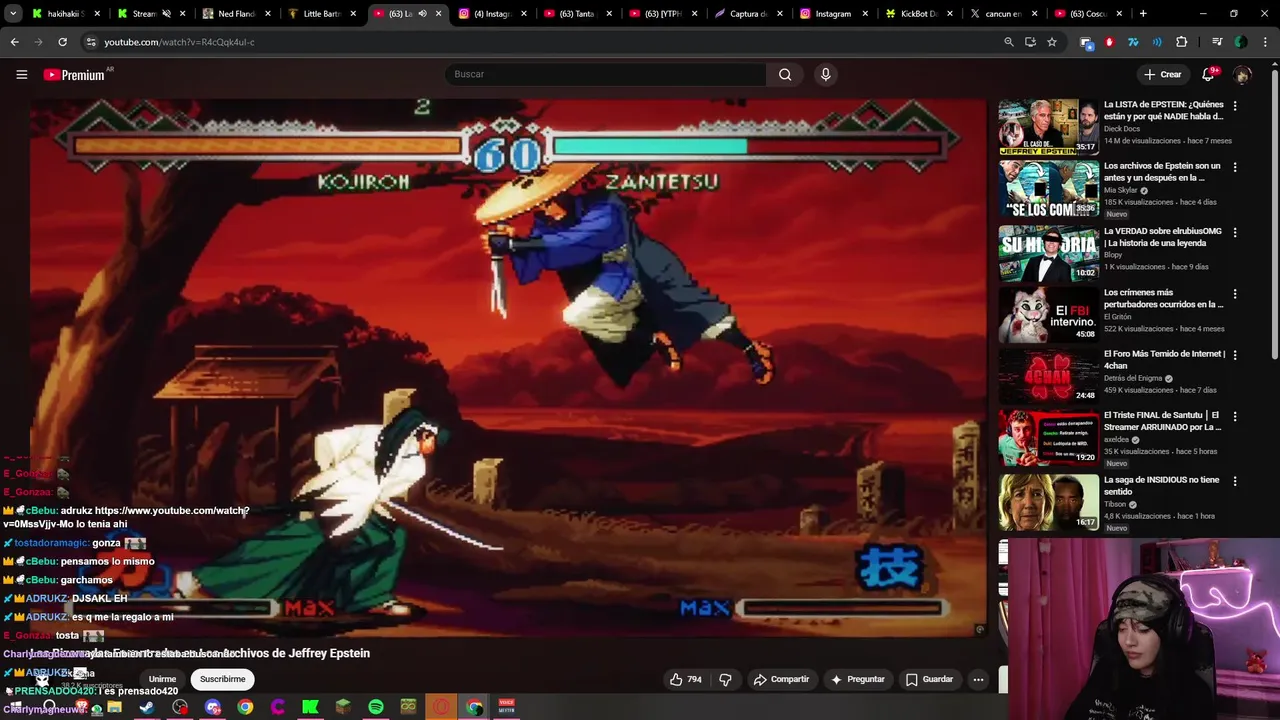Open options for Los archivos de Epstein video

[1235, 167]
